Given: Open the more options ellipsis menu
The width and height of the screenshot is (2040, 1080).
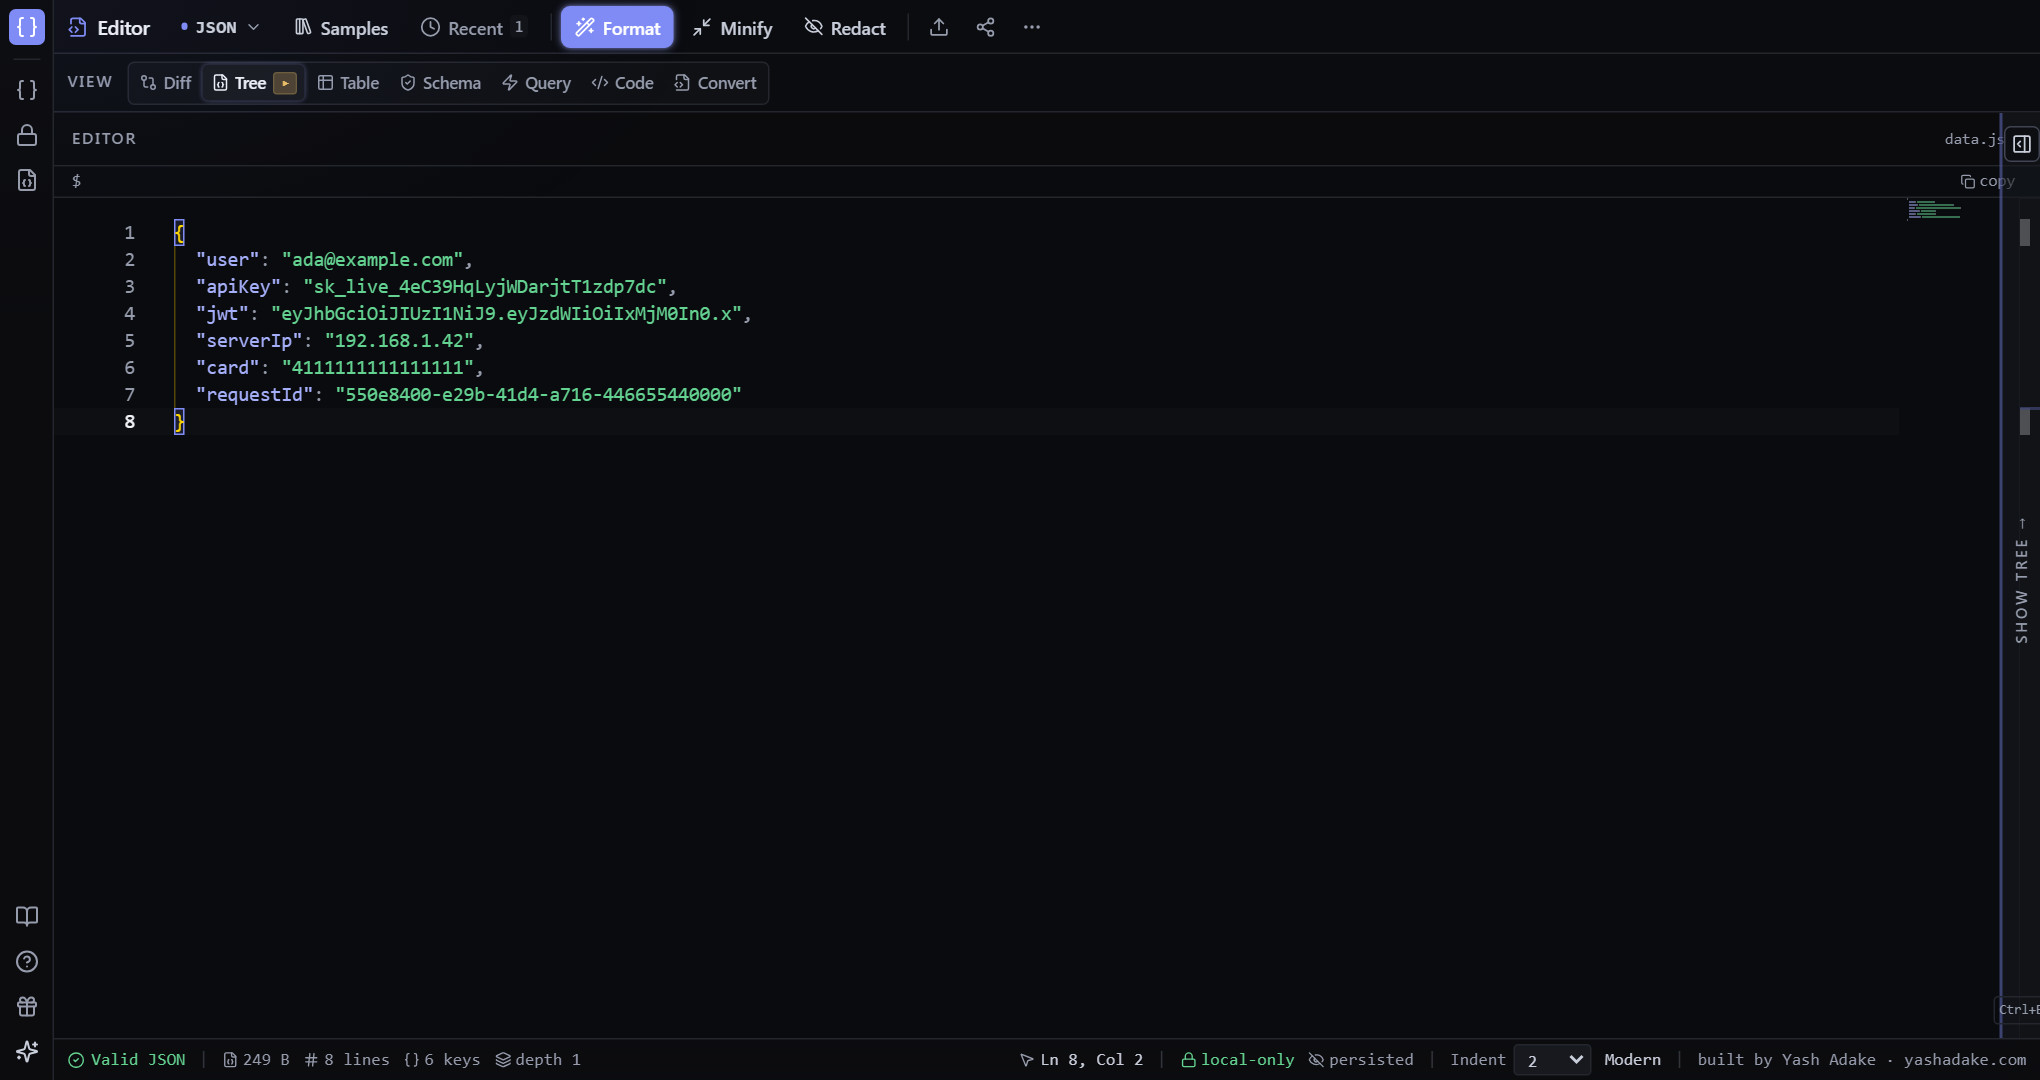Looking at the screenshot, I should pos(1032,27).
